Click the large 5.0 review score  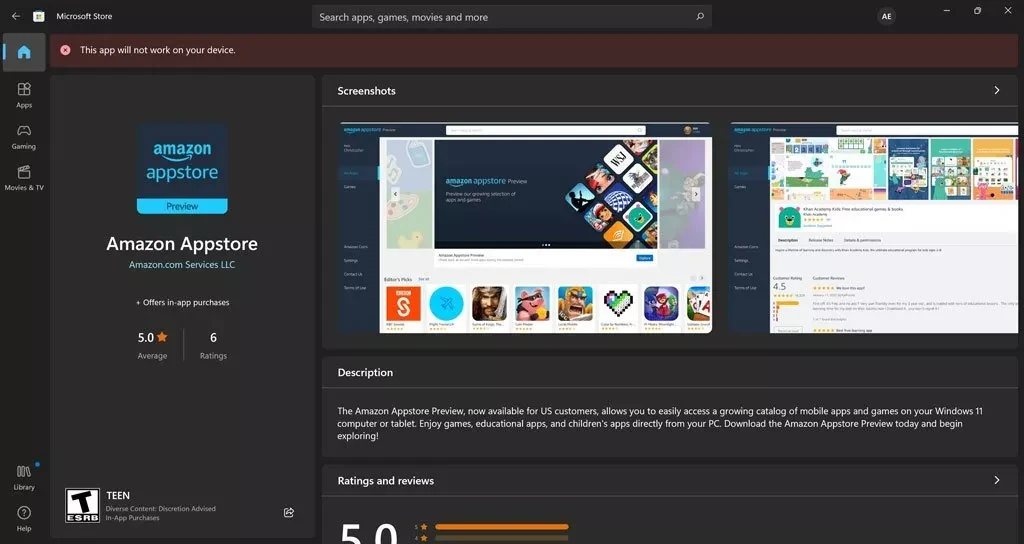coord(369,532)
